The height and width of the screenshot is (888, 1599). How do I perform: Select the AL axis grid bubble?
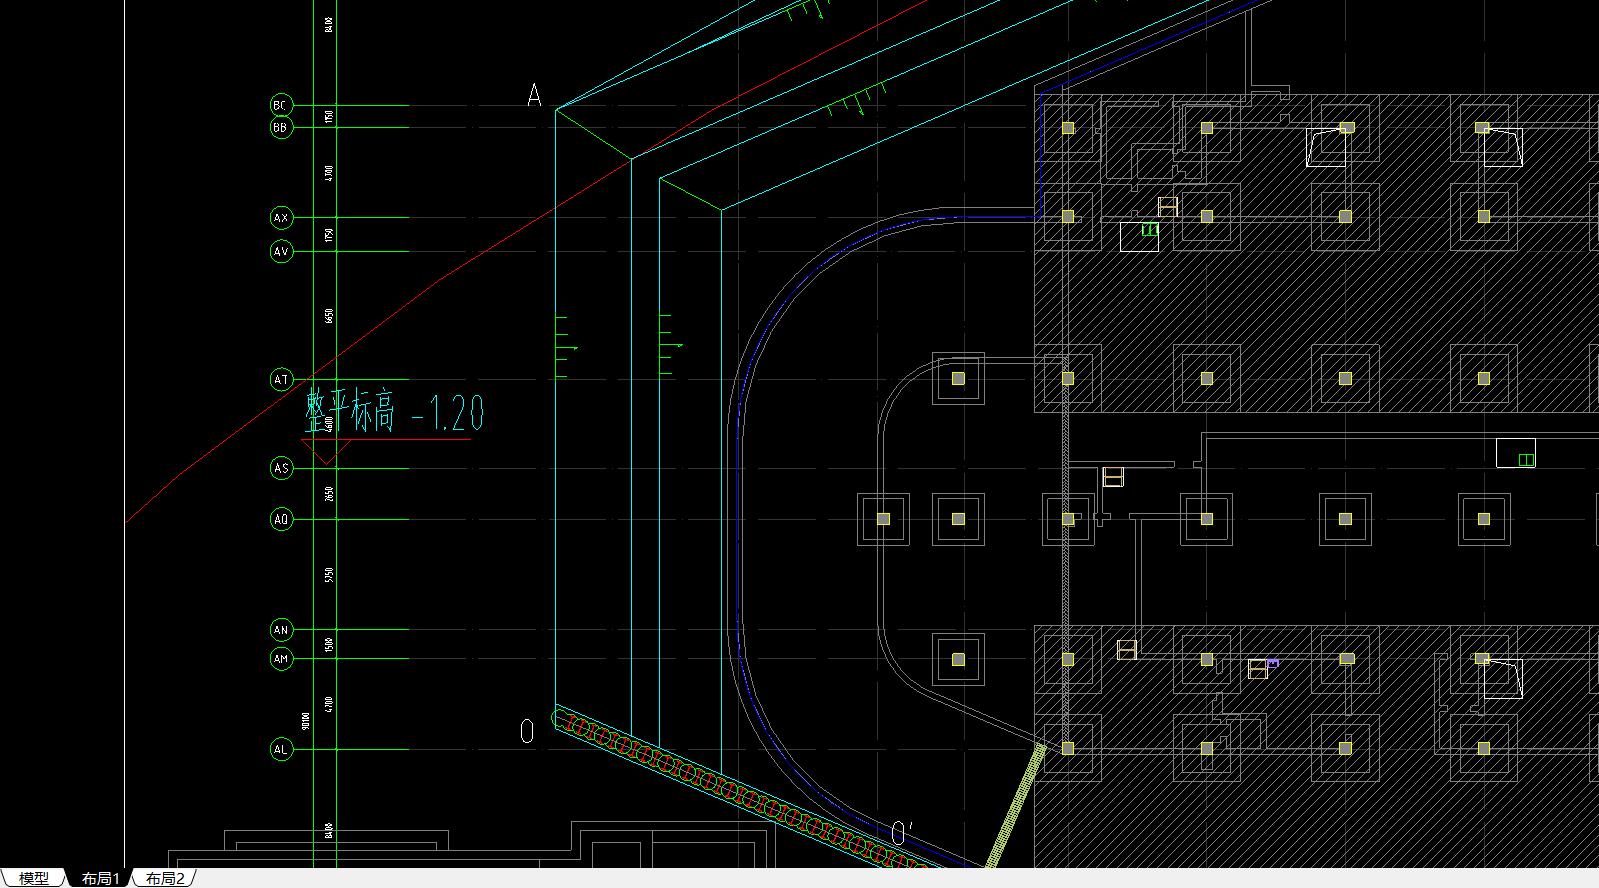(x=281, y=749)
